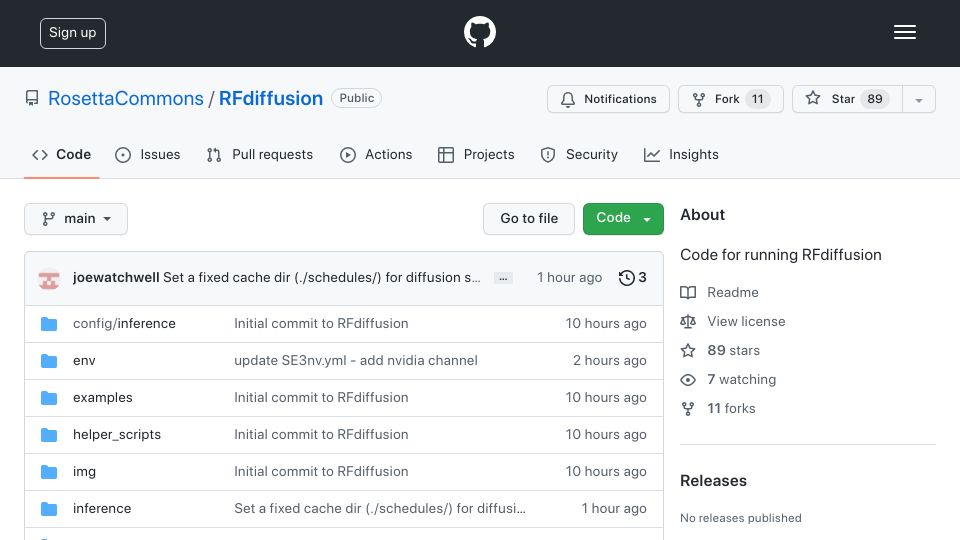Click the scale icon beside View license
This screenshot has height=540, width=960.
[688, 321]
